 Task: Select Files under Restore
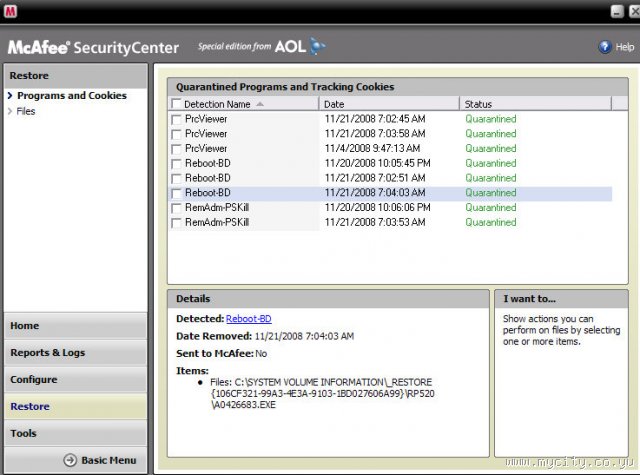pos(26,111)
